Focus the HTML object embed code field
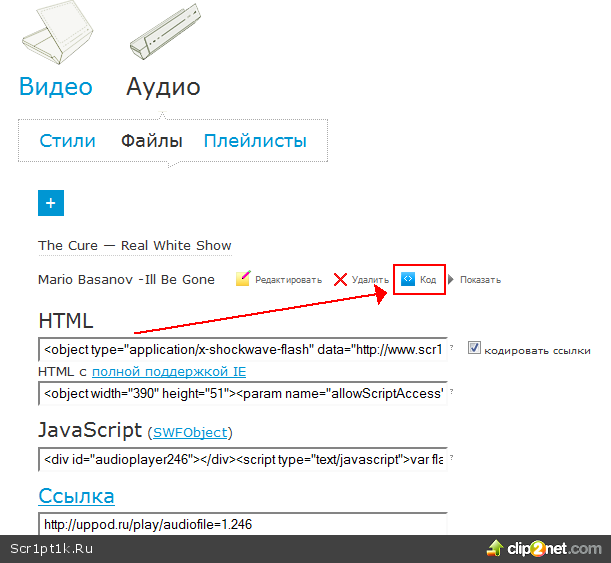Screen dimensions: 611x563 pyautogui.click(x=243, y=349)
